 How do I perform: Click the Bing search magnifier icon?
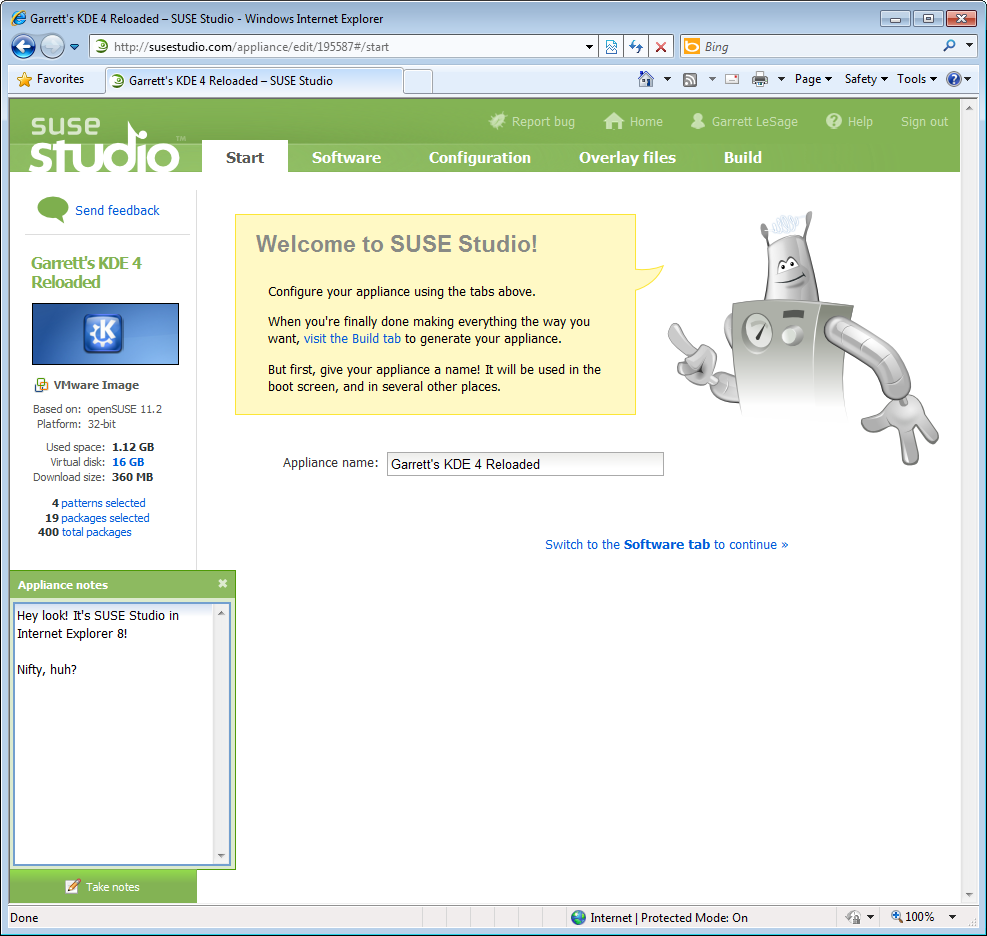pyautogui.click(x=949, y=45)
